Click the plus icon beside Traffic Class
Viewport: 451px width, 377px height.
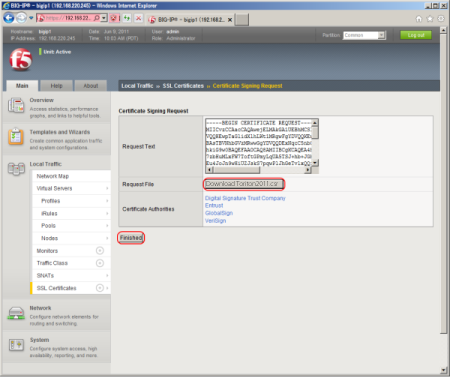pos(100,263)
